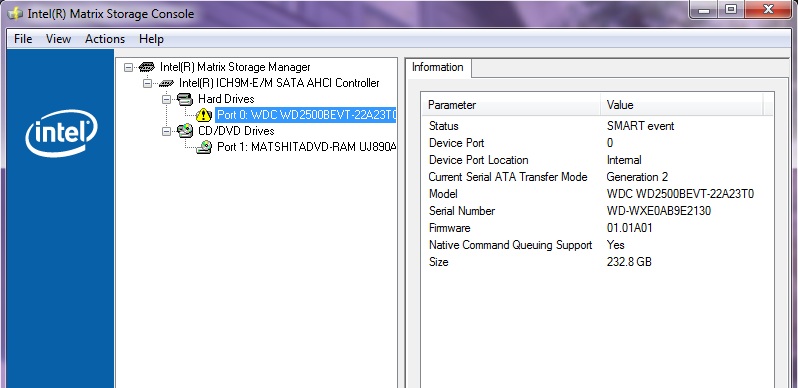Collapse the CD/DVD Drives tree node
The width and height of the screenshot is (798, 388).
(166, 131)
